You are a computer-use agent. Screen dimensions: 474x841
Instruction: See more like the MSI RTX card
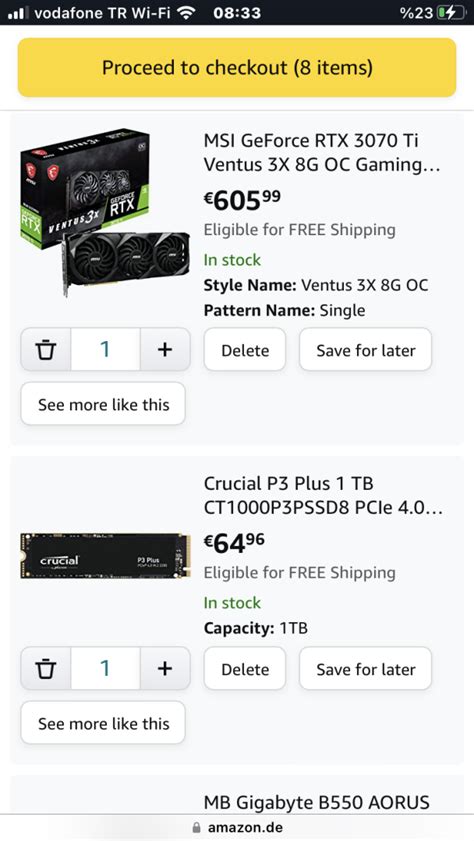click(103, 404)
